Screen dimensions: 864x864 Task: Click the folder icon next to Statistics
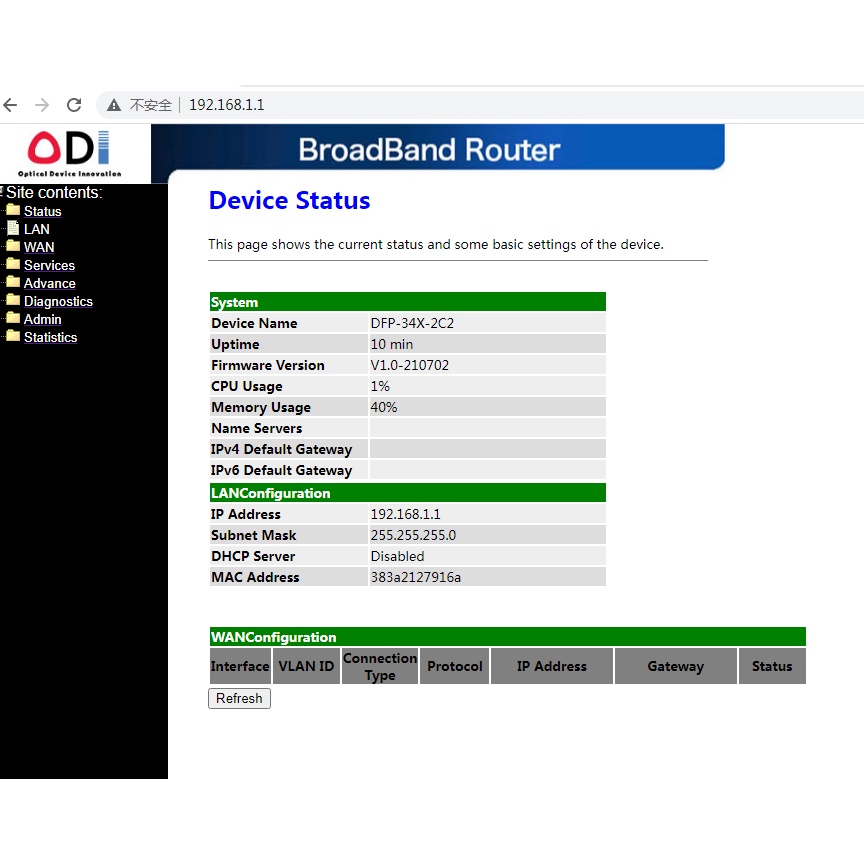13,336
